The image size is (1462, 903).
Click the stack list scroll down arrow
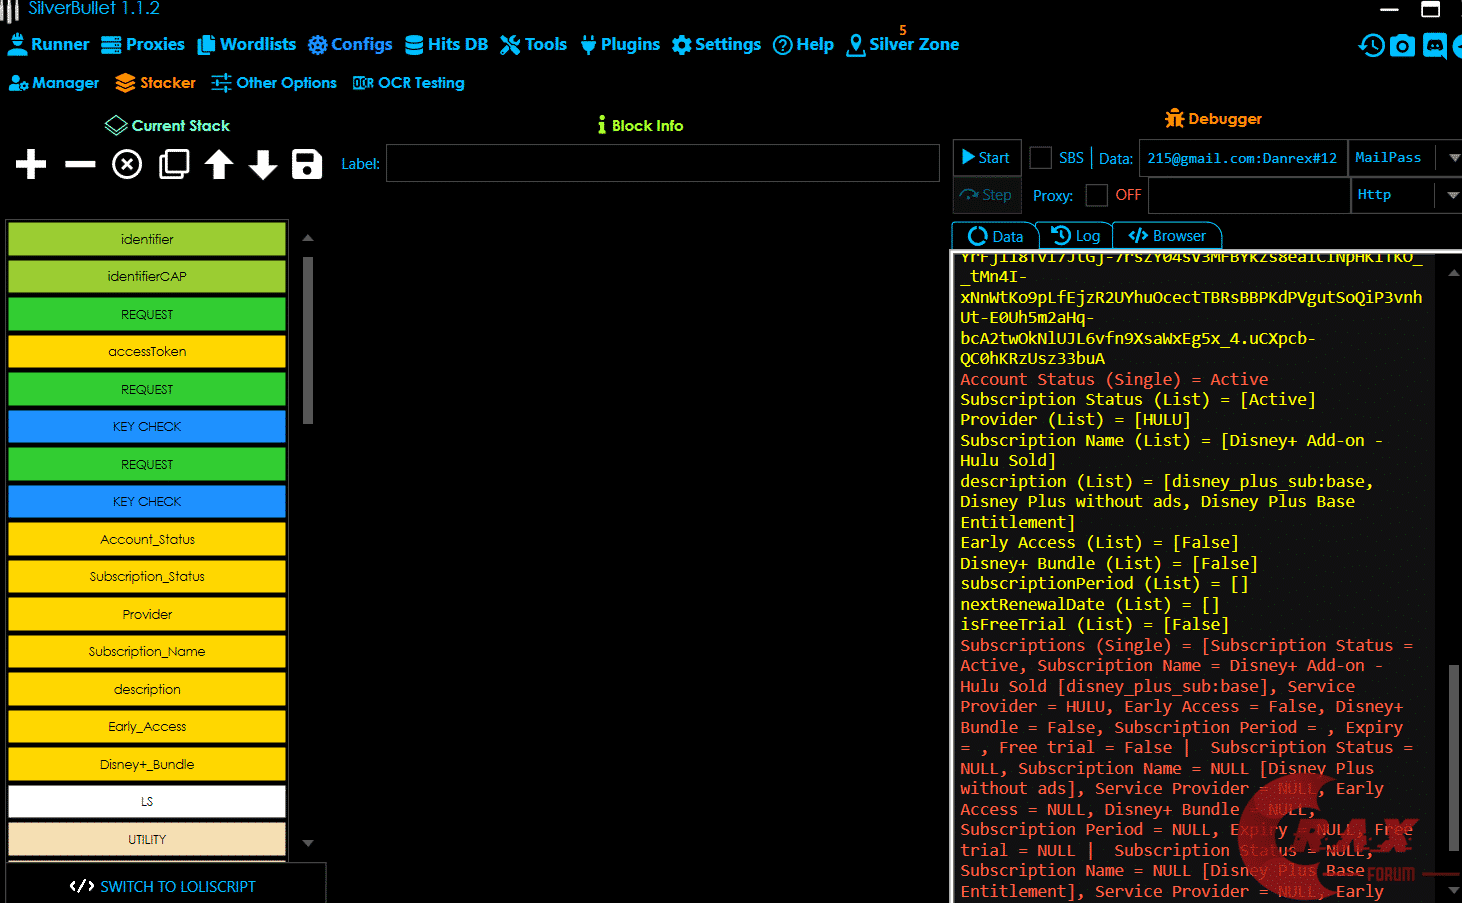(308, 843)
